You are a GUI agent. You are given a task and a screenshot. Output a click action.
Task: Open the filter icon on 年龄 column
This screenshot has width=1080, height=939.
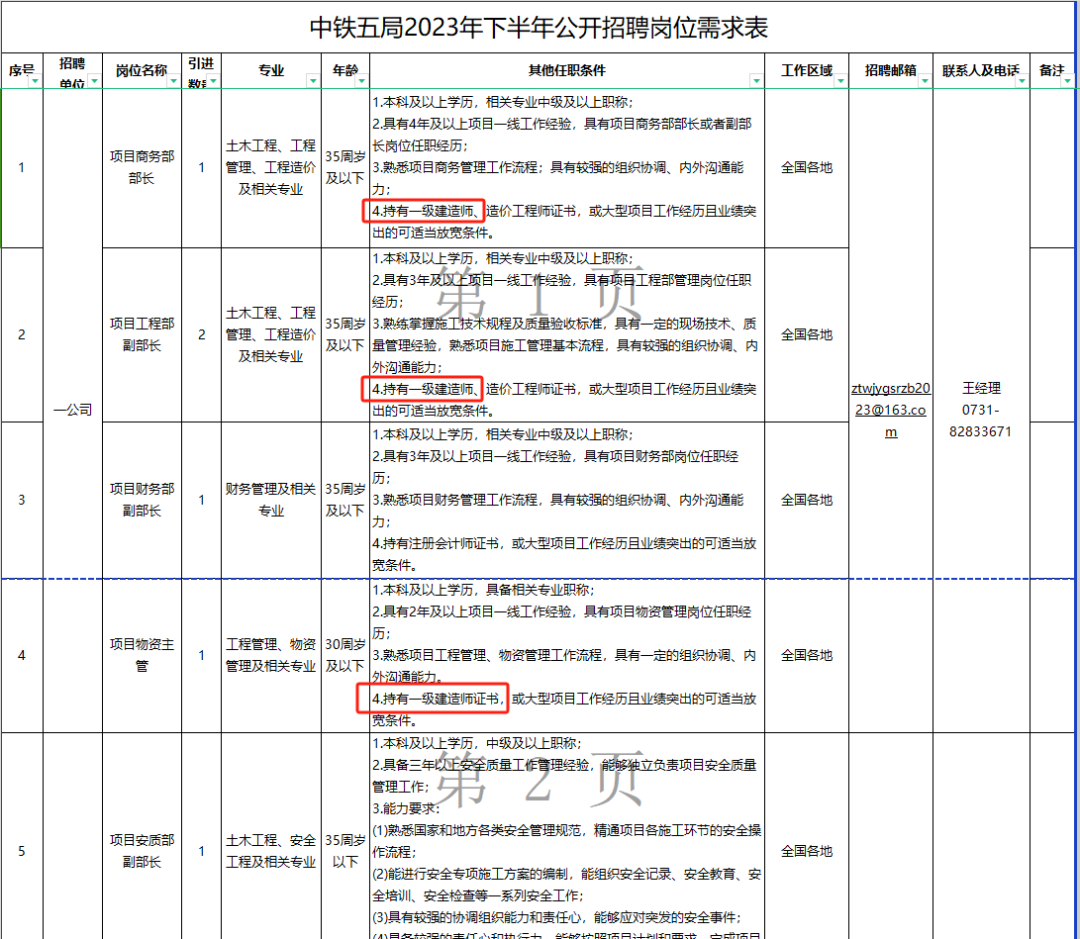(362, 80)
